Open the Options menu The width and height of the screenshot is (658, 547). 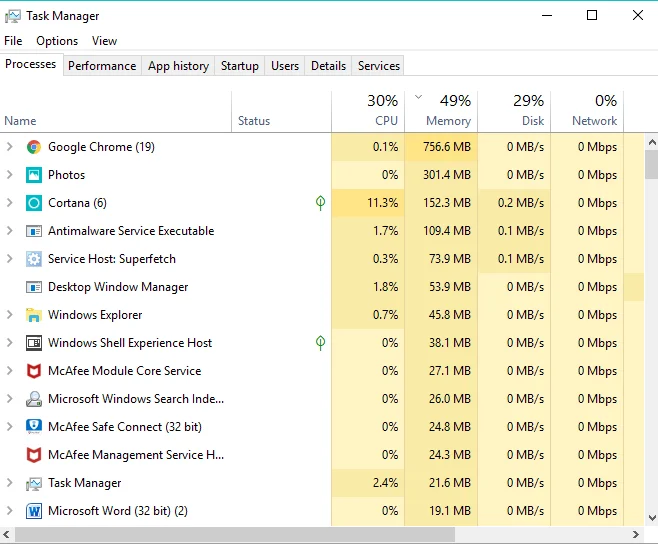click(57, 41)
